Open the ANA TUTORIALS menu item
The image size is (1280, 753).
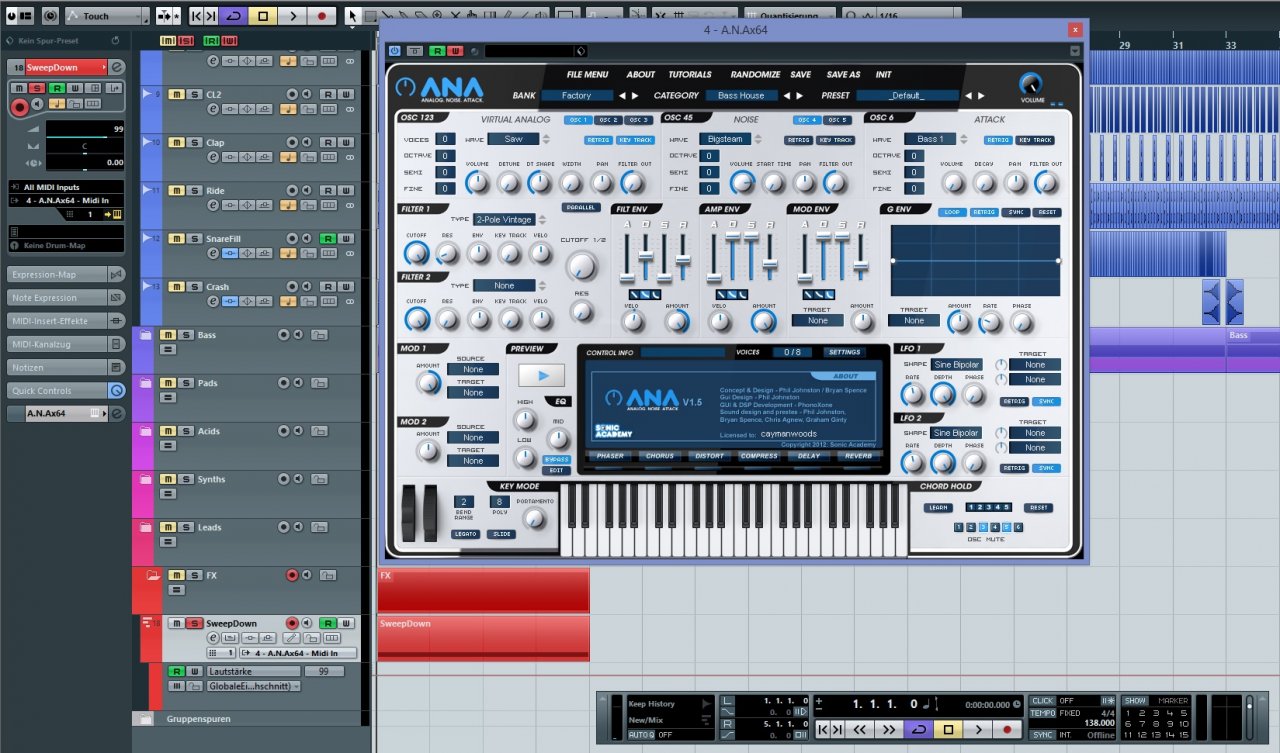690,75
